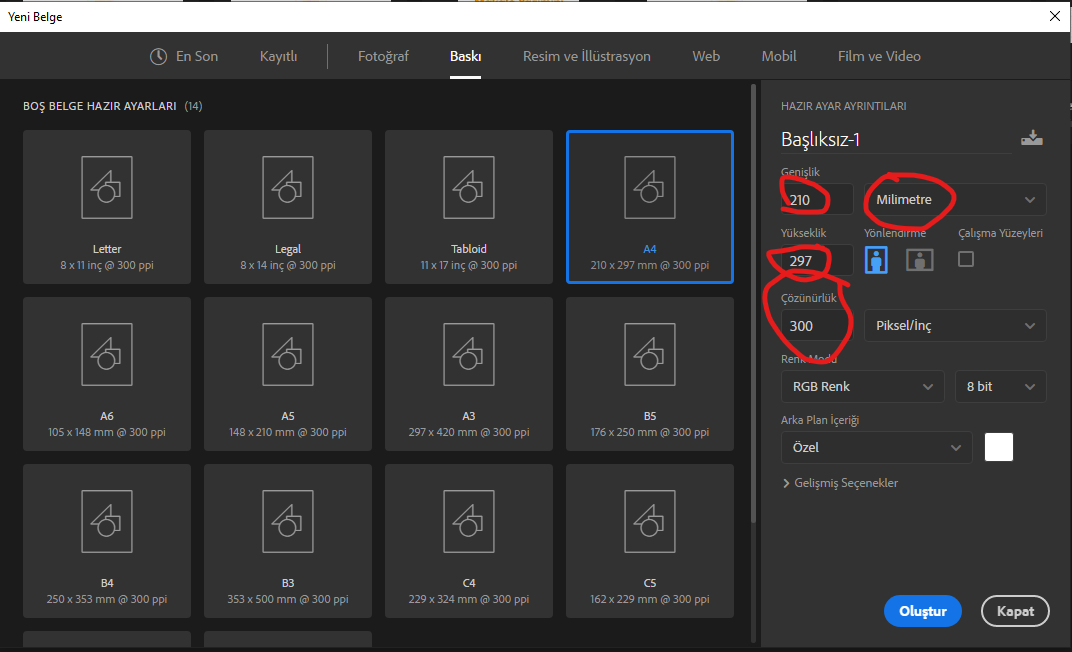This screenshot has height=652, width=1072.
Task: Choose the Letter preset document icon
Action: pos(107,187)
